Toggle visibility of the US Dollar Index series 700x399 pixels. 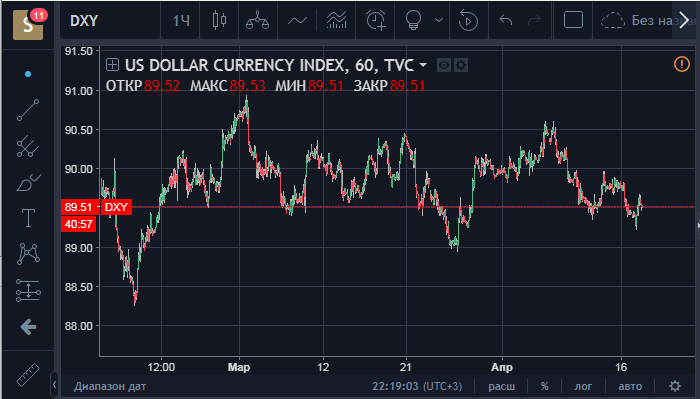click(443, 66)
